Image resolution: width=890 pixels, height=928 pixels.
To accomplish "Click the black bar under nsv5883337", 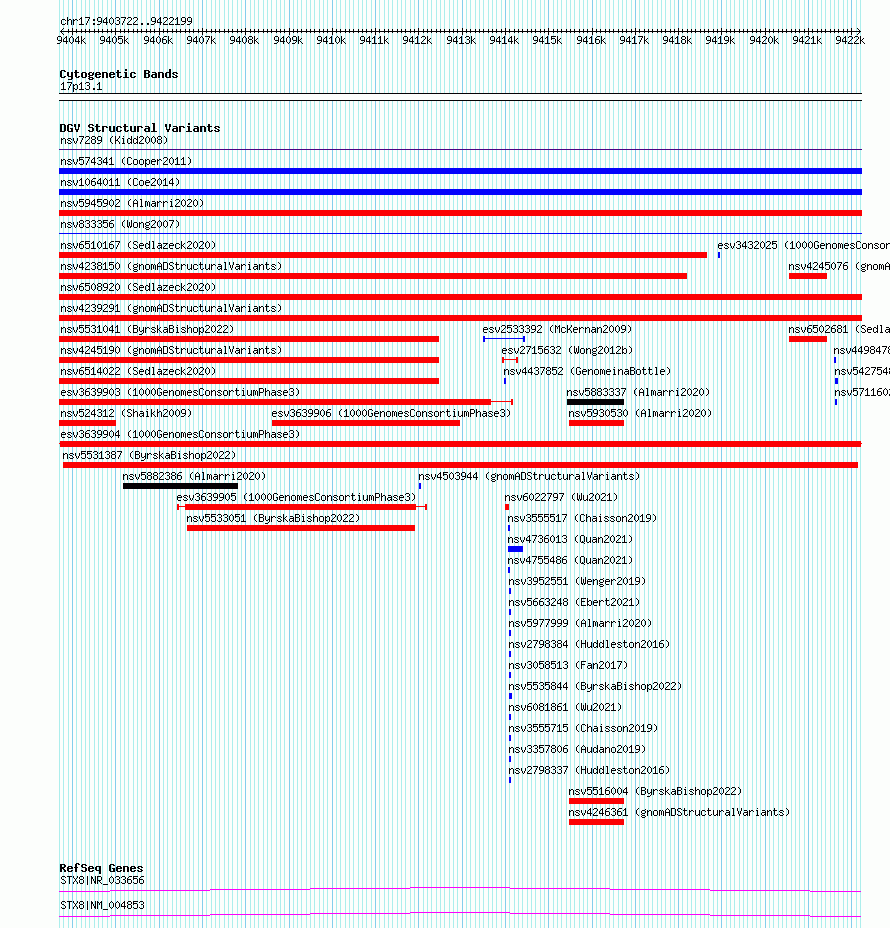I will tap(595, 402).
